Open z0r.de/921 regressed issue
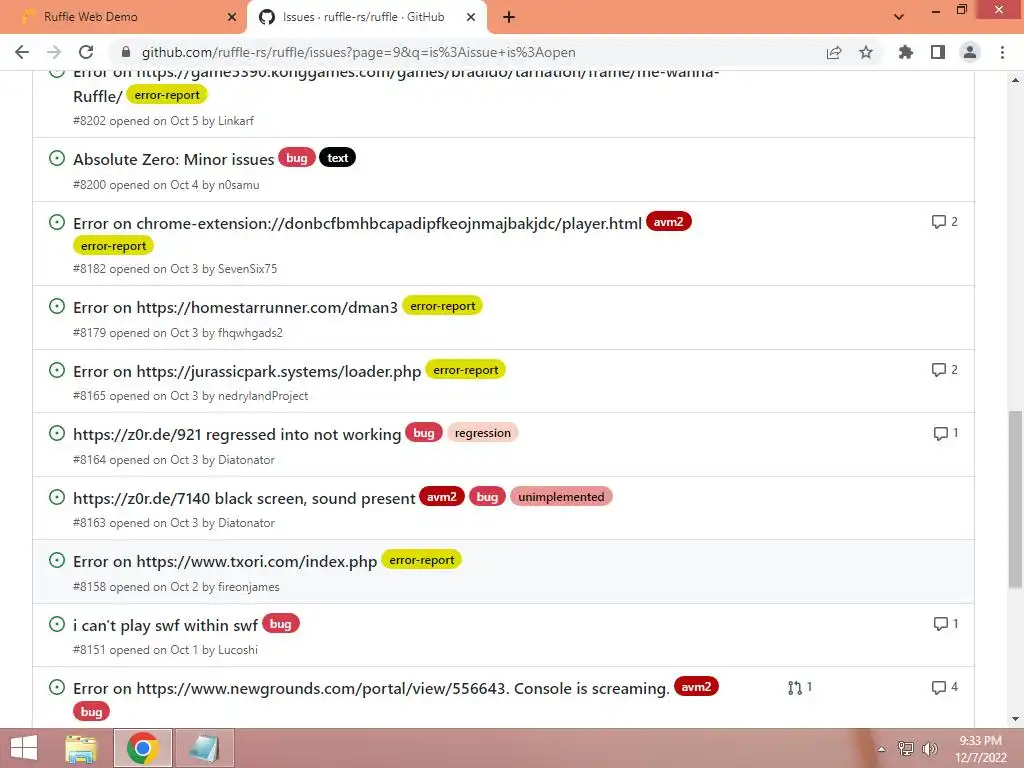 237,434
